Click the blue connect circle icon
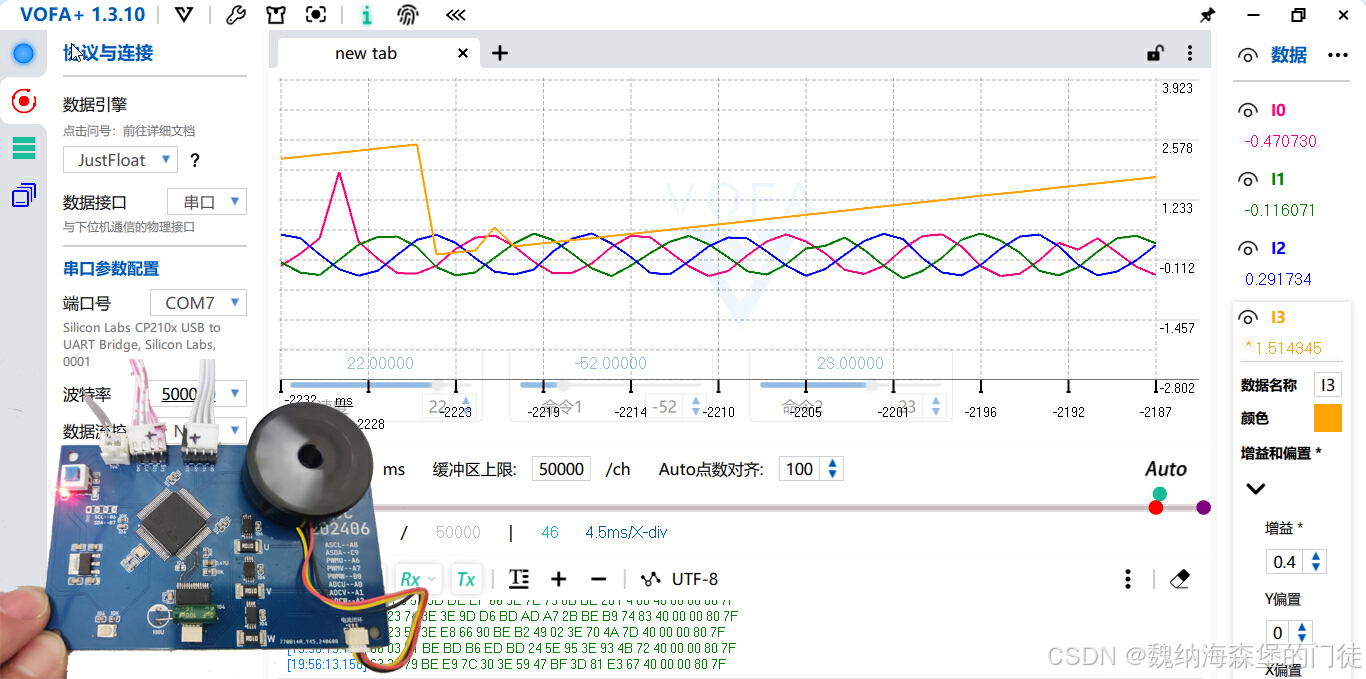 pyautogui.click(x=23, y=54)
